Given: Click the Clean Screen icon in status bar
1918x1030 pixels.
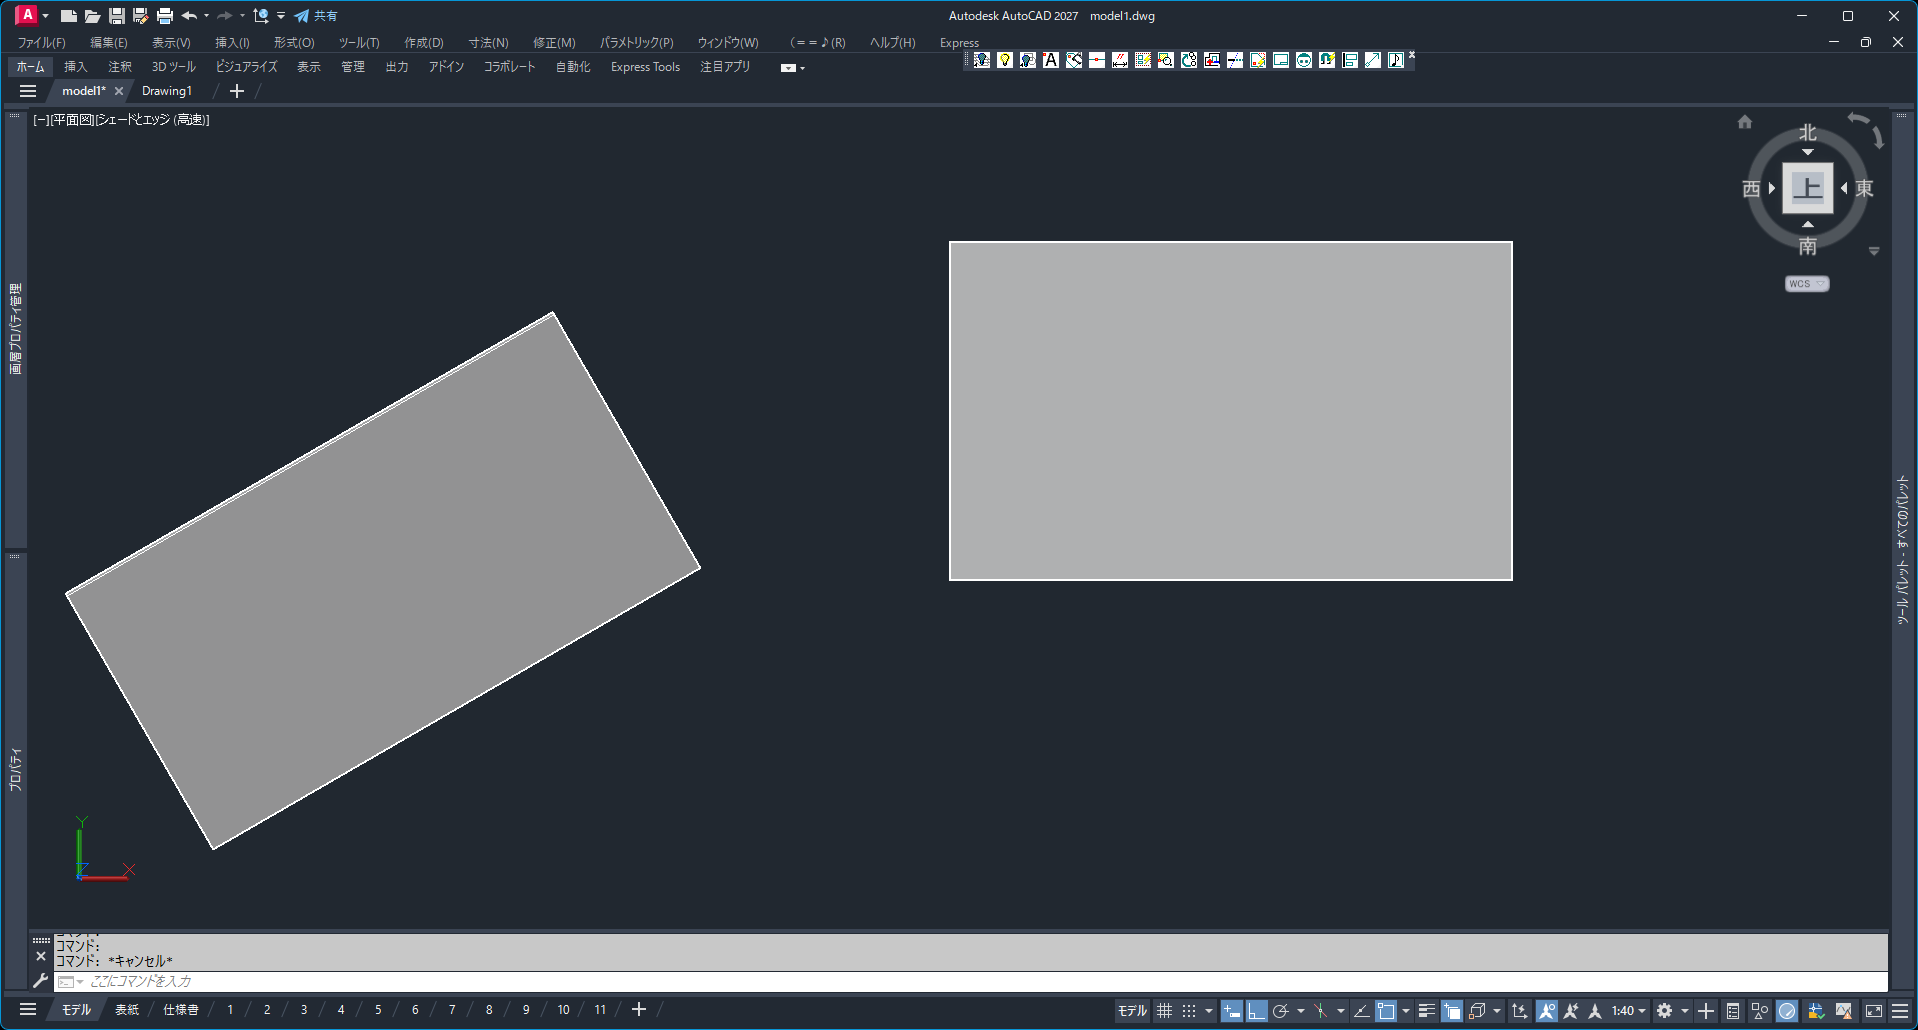Looking at the screenshot, I should tap(1874, 1011).
